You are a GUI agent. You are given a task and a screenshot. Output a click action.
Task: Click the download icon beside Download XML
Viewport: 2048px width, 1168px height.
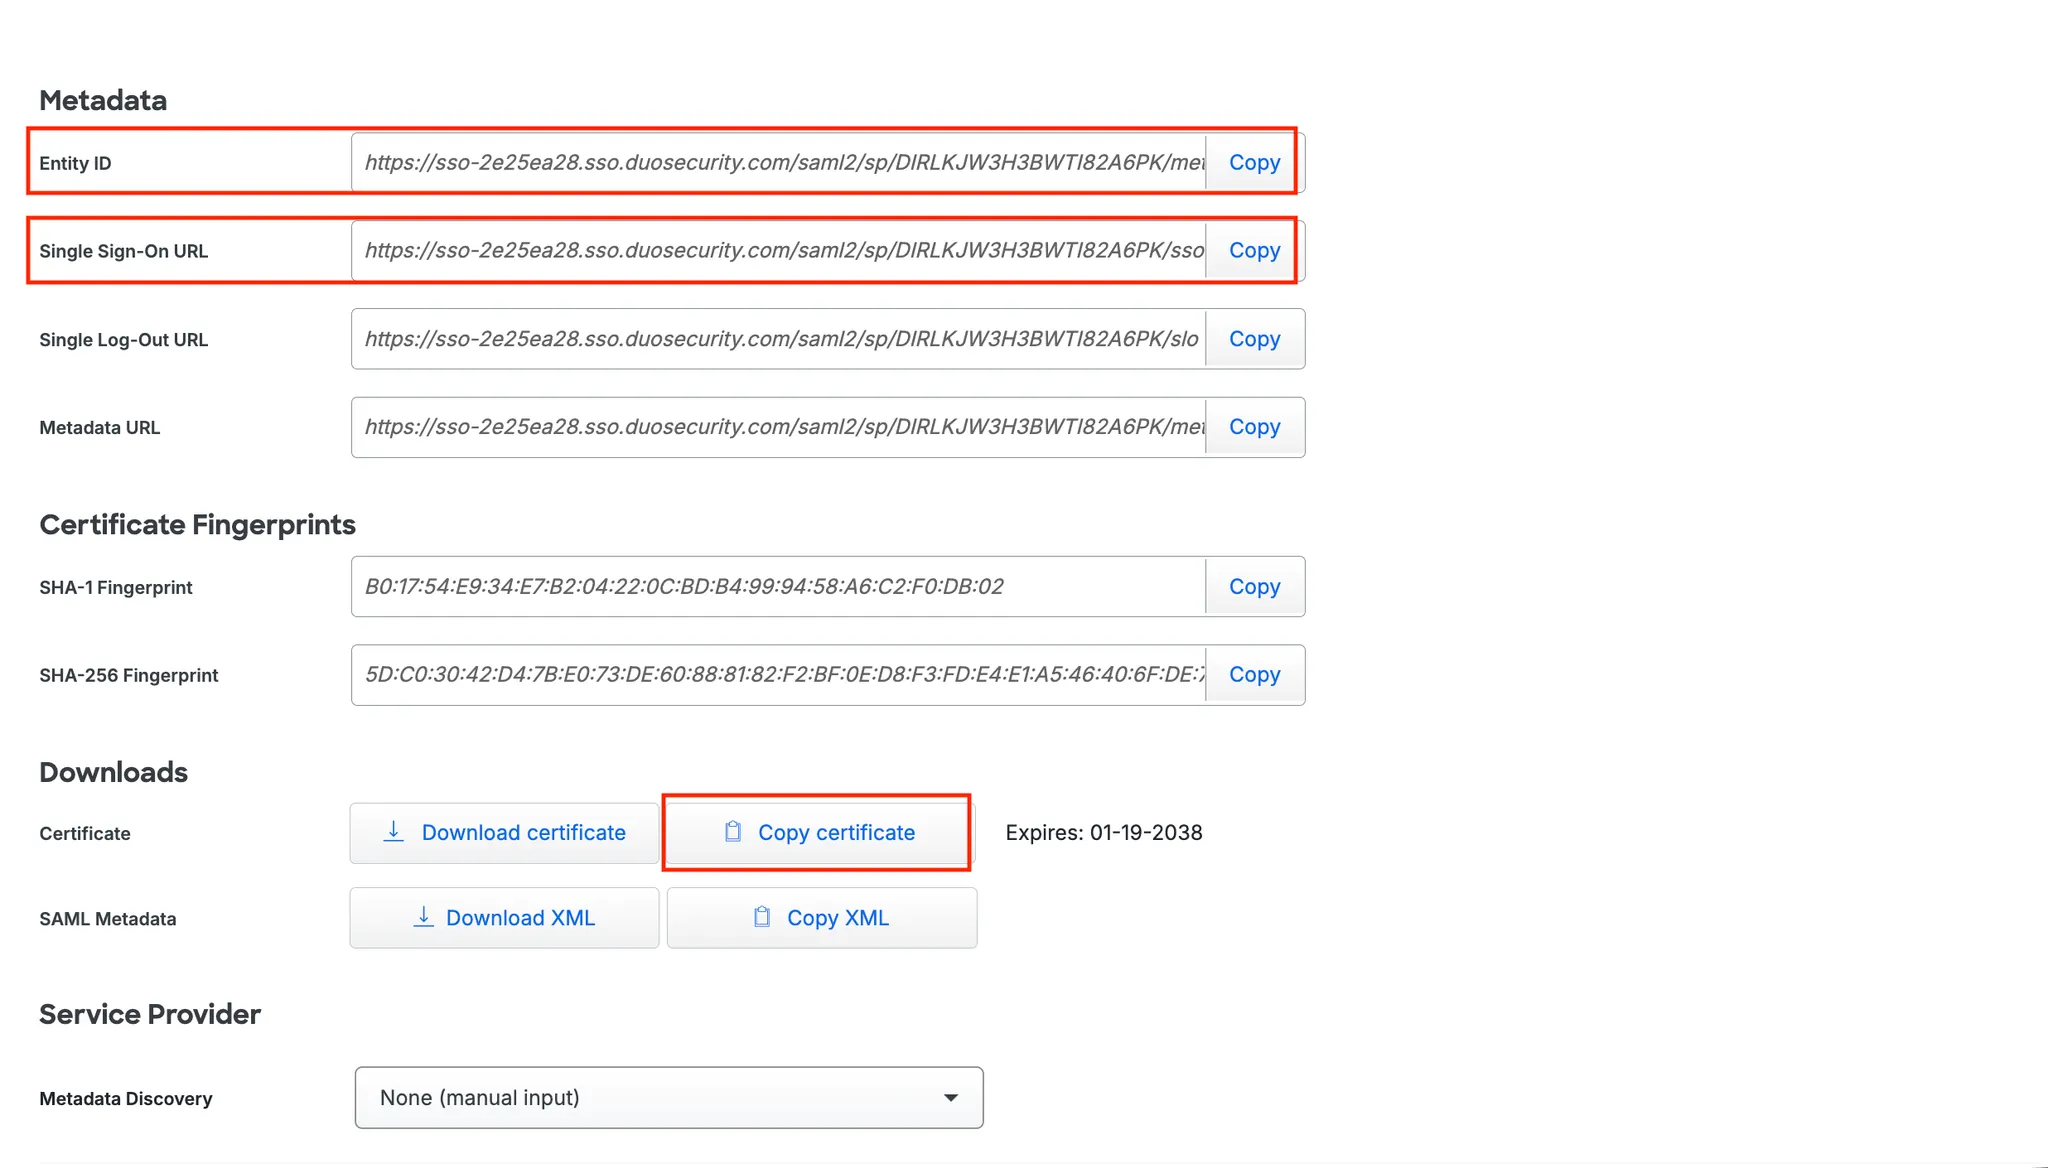(x=423, y=917)
